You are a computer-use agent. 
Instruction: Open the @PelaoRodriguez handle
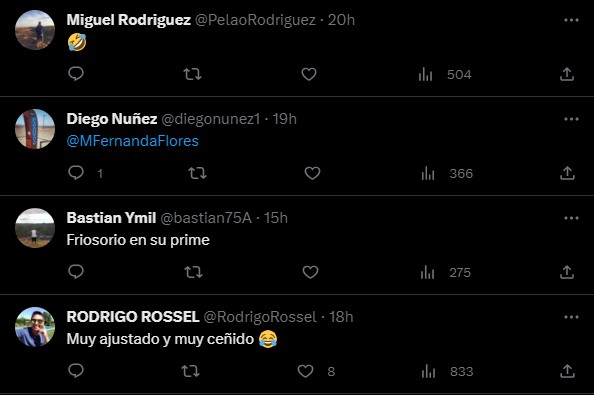255,20
